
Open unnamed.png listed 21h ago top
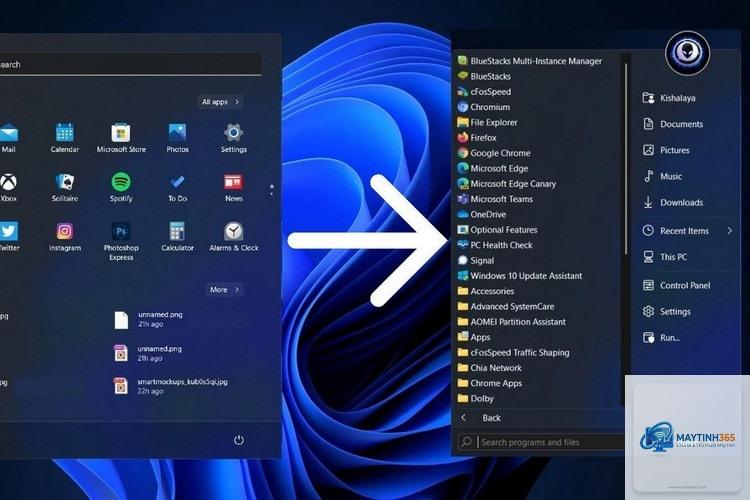tap(149, 319)
